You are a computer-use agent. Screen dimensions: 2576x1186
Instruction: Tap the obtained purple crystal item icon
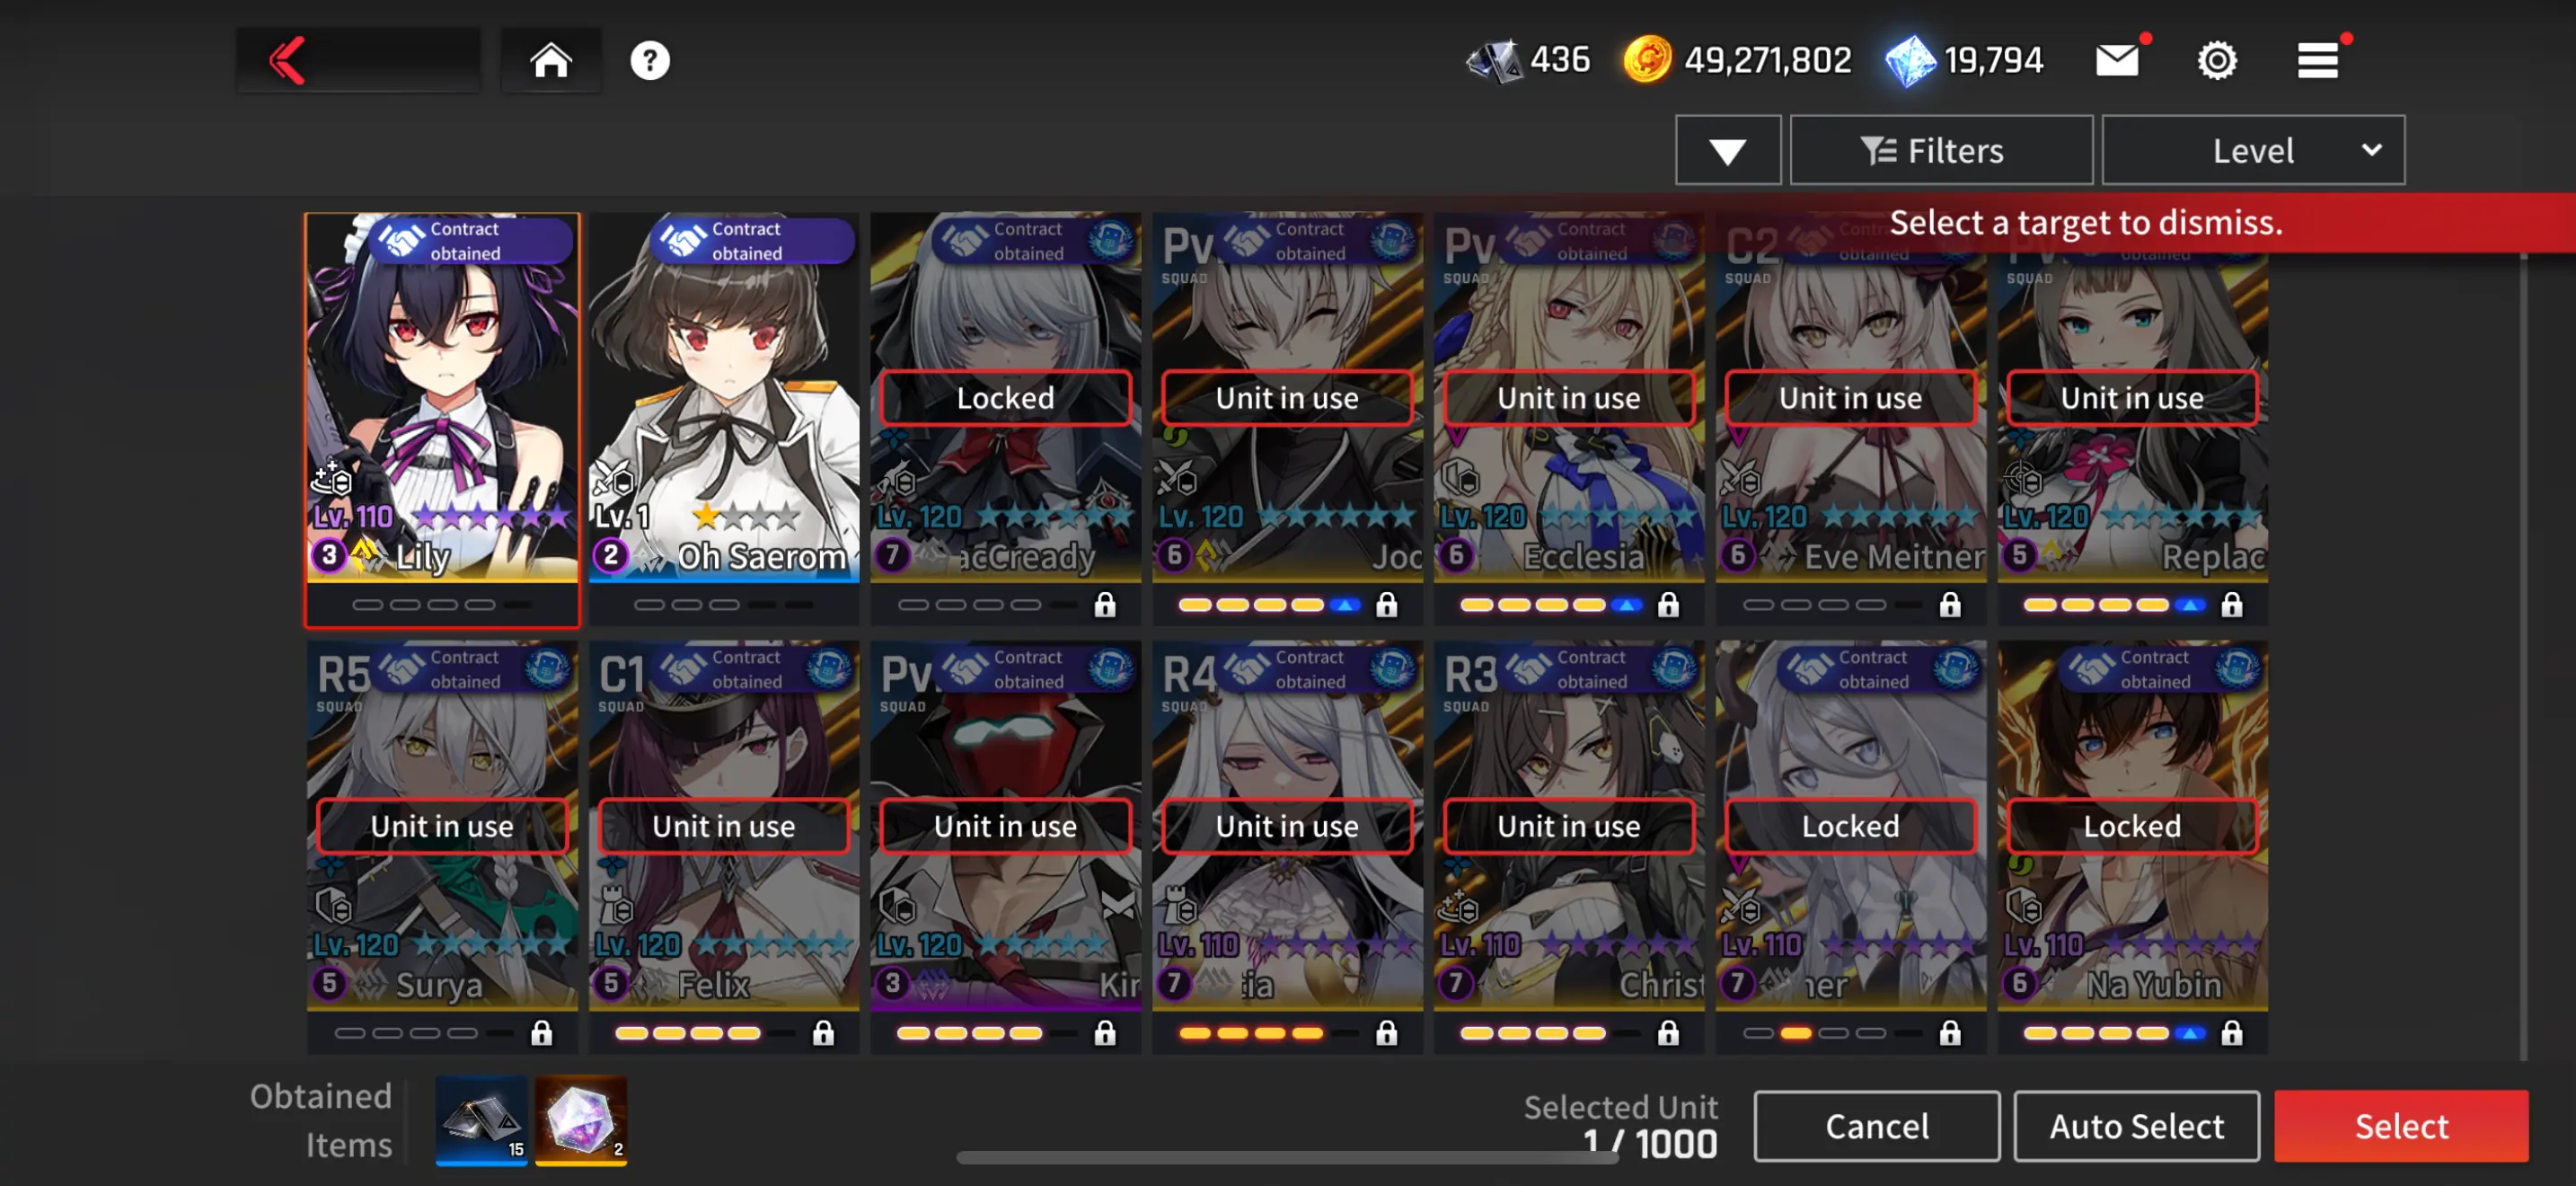(x=581, y=1120)
